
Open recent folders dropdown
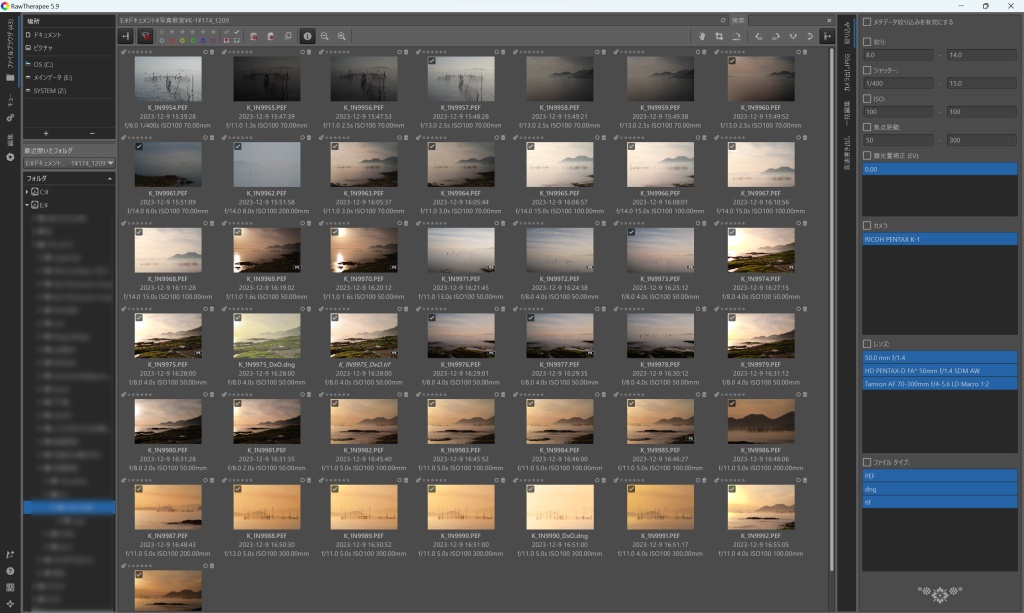(x=69, y=163)
